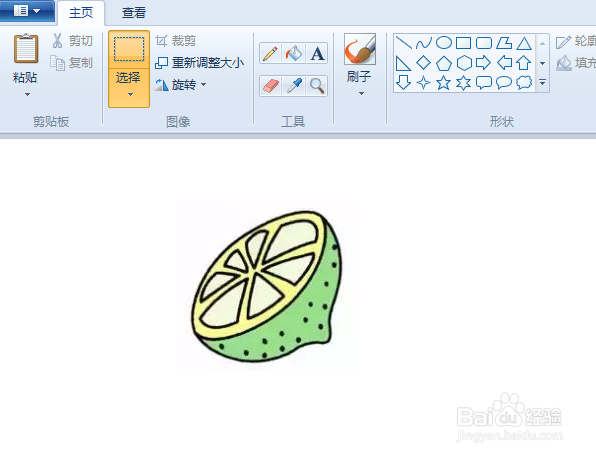Open the Paint file menu button

point(27,11)
